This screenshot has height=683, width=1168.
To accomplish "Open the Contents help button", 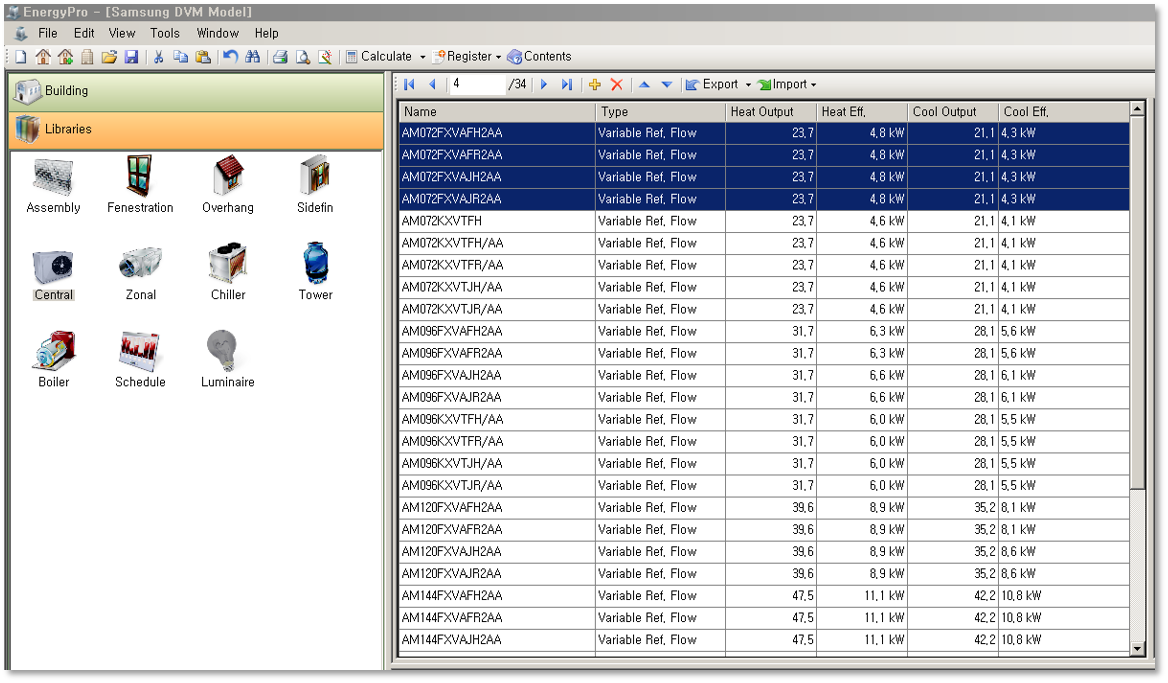I will coord(539,57).
